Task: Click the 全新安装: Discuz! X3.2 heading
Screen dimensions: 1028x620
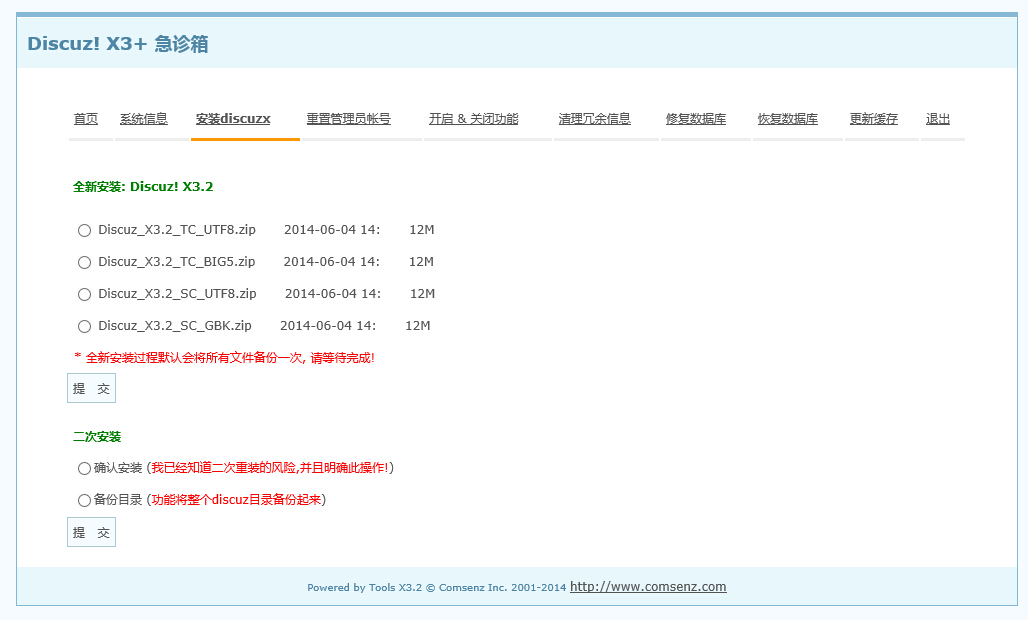Action: pos(143,187)
